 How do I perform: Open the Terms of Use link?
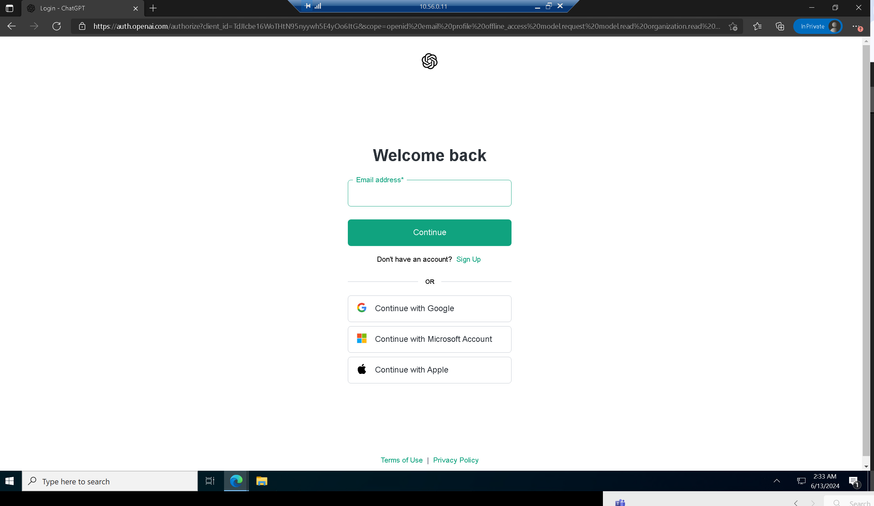(401, 460)
